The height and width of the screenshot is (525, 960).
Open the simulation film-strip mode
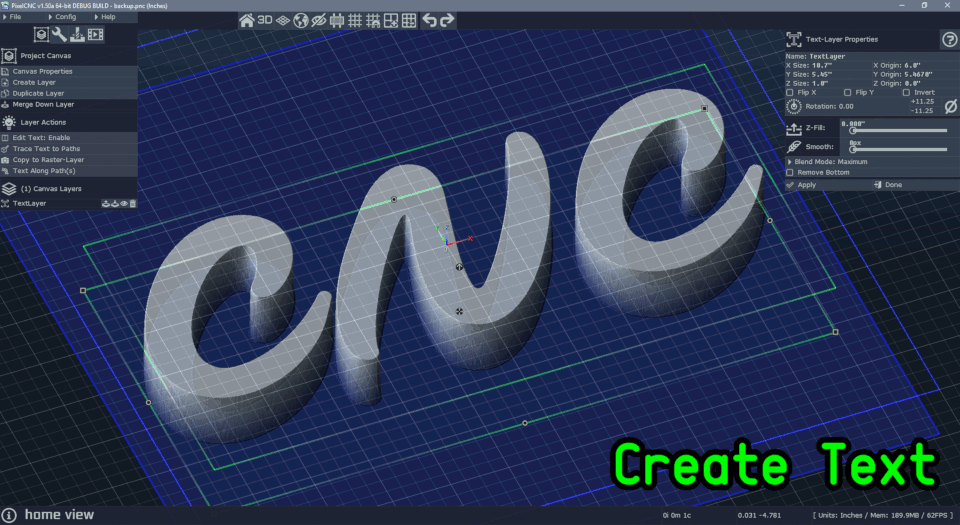click(x=96, y=35)
